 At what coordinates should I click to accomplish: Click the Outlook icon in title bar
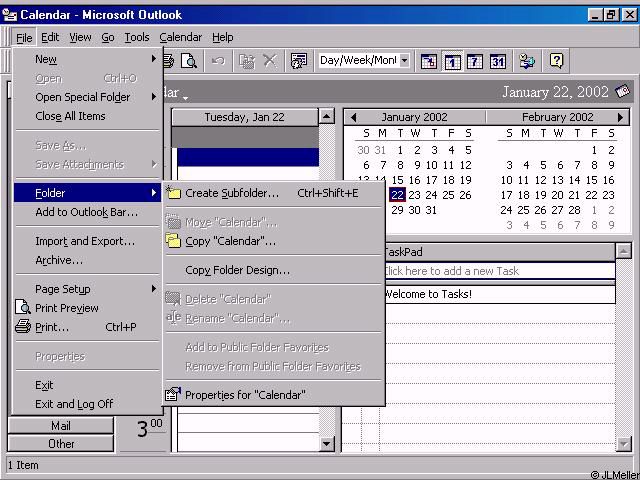(x=10, y=15)
